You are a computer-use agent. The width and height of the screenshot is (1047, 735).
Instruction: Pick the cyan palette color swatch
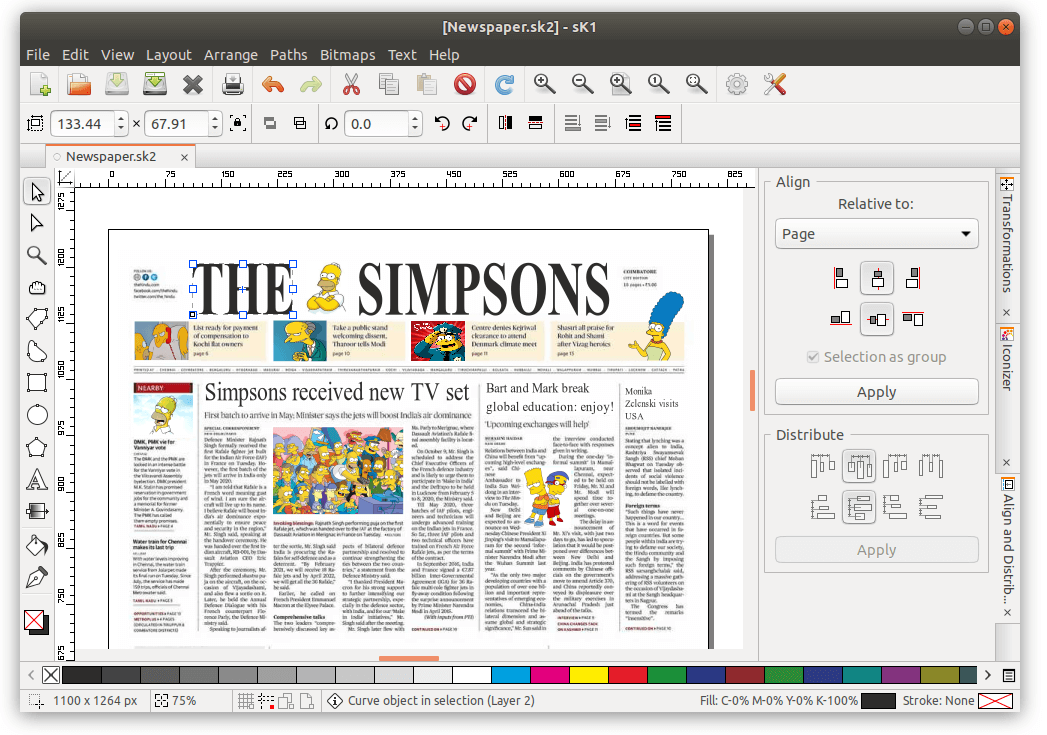(x=511, y=675)
